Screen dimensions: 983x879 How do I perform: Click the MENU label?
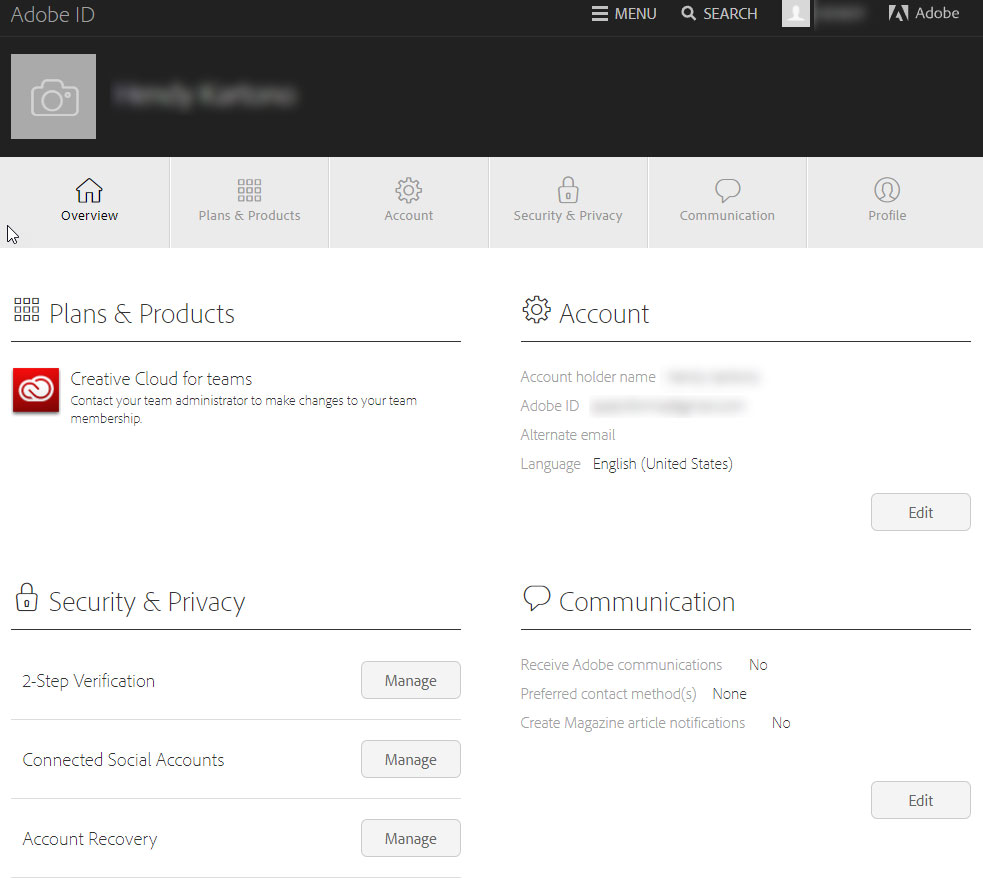pyautogui.click(x=635, y=14)
